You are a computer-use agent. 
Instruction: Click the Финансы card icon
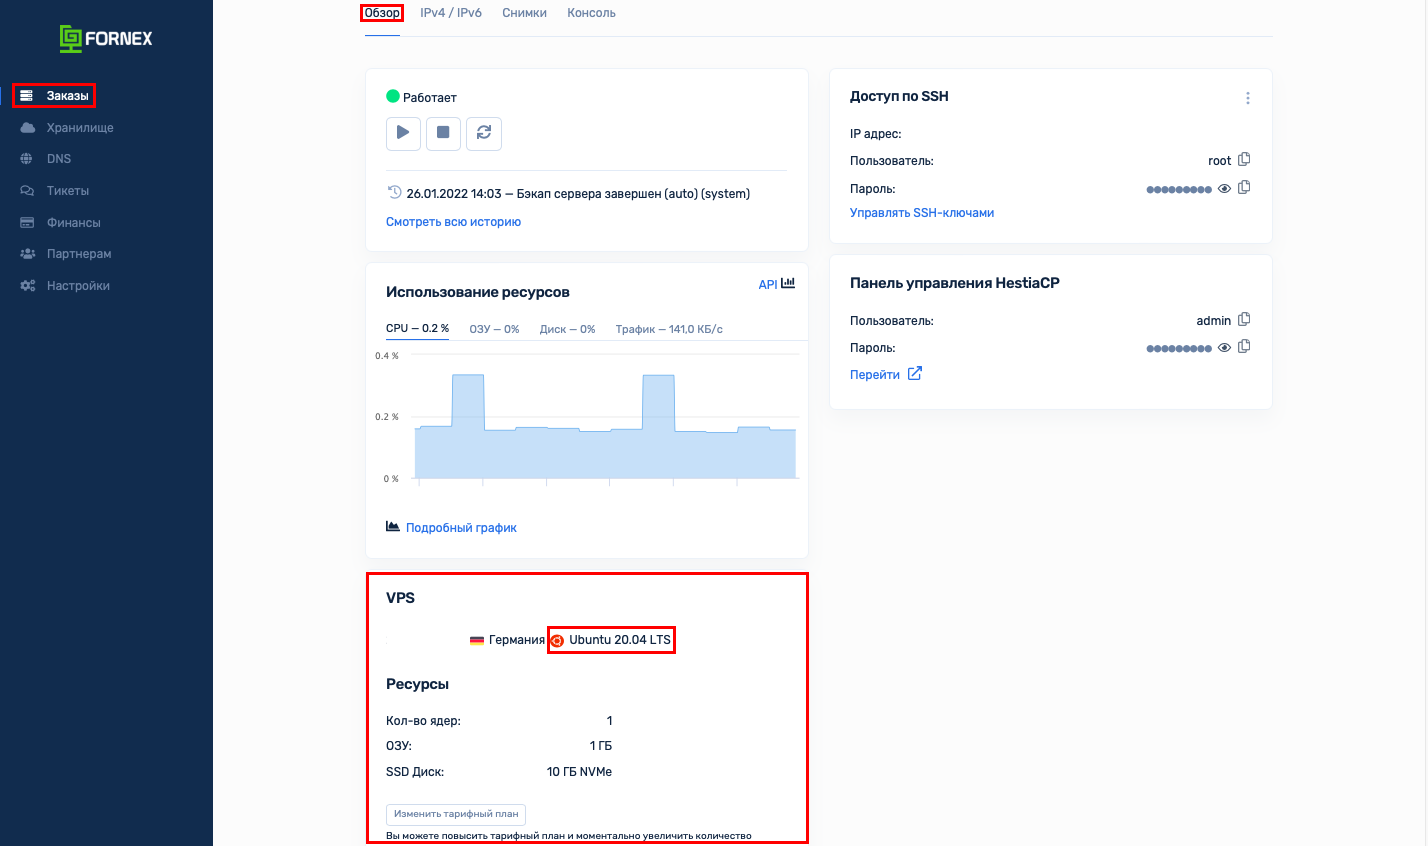[x=27, y=223]
